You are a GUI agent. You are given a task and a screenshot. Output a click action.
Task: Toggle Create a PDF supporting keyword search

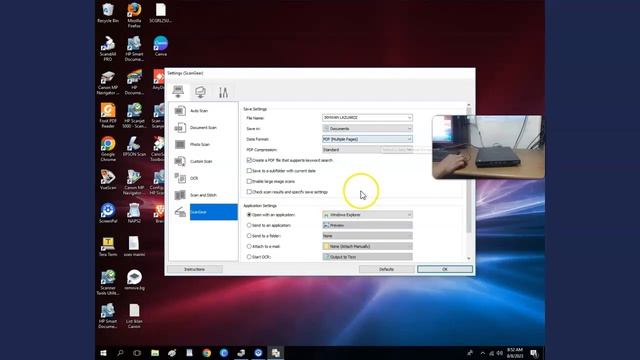point(249,160)
